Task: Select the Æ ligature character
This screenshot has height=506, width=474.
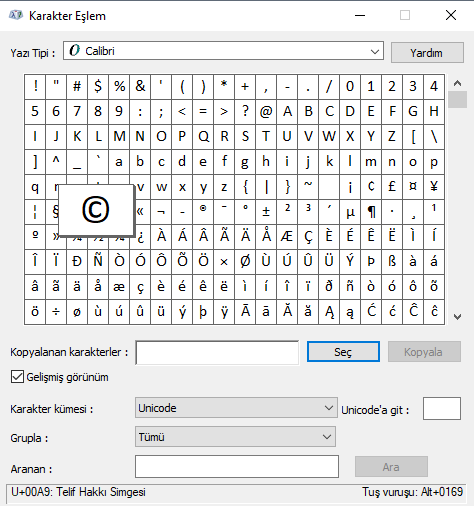Action: coord(287,237)
